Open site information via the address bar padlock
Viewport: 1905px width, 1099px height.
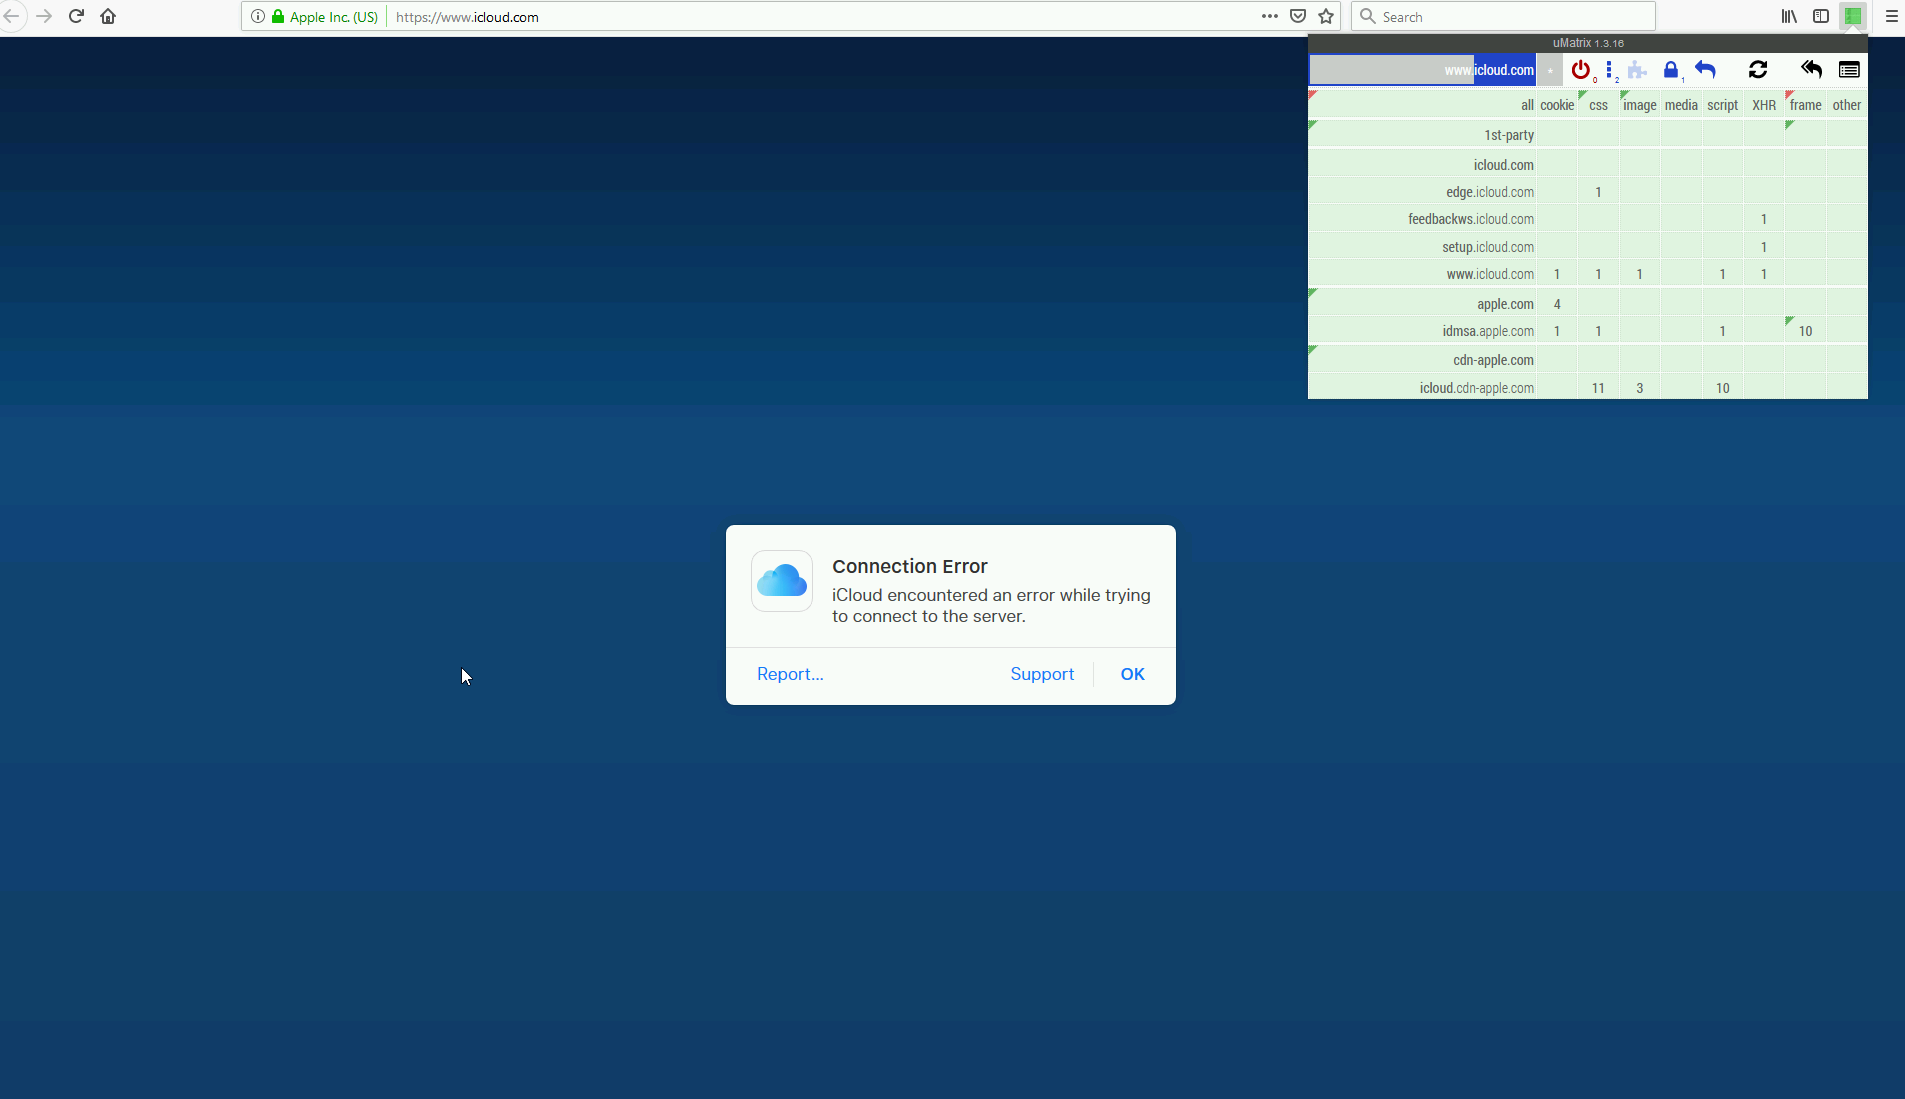pyautogui.click(x=278, y=16)
